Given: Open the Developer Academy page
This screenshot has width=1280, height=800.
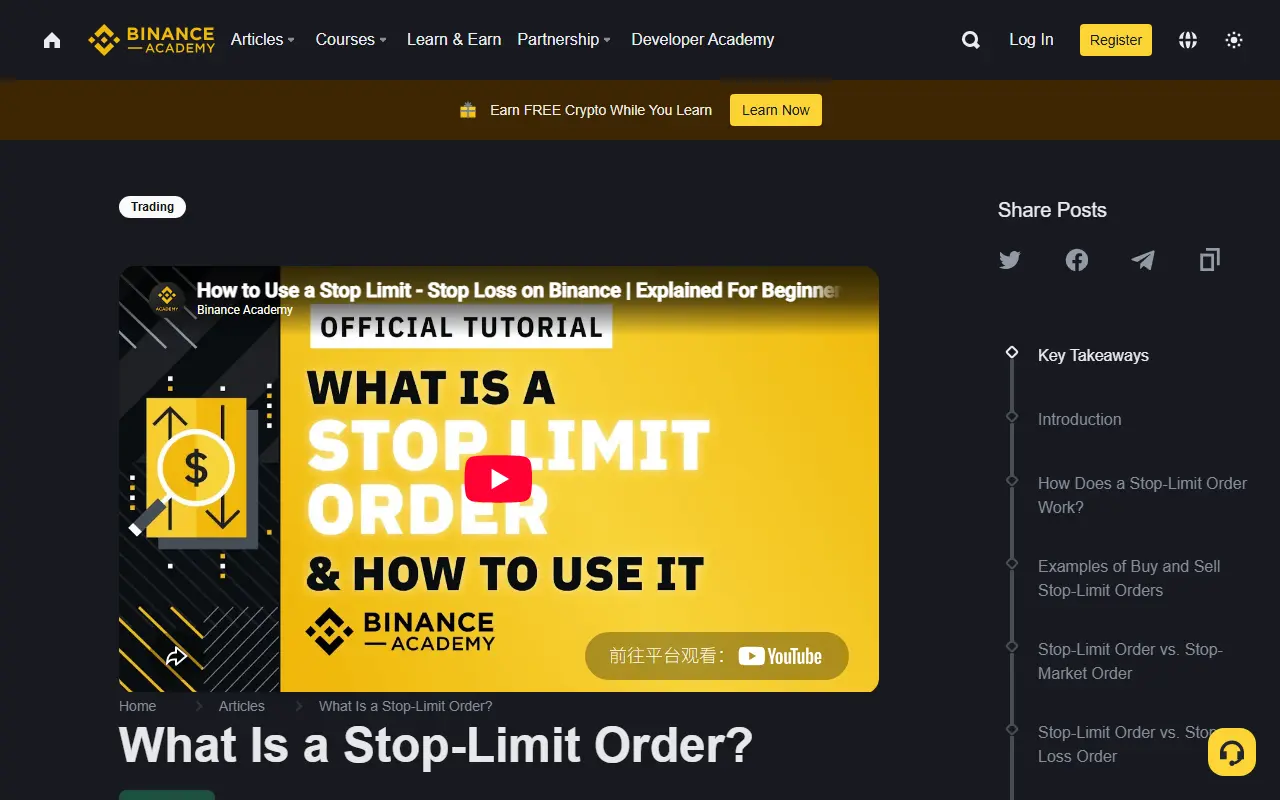Looking at the screenshot, I should [x=703, y=40].
